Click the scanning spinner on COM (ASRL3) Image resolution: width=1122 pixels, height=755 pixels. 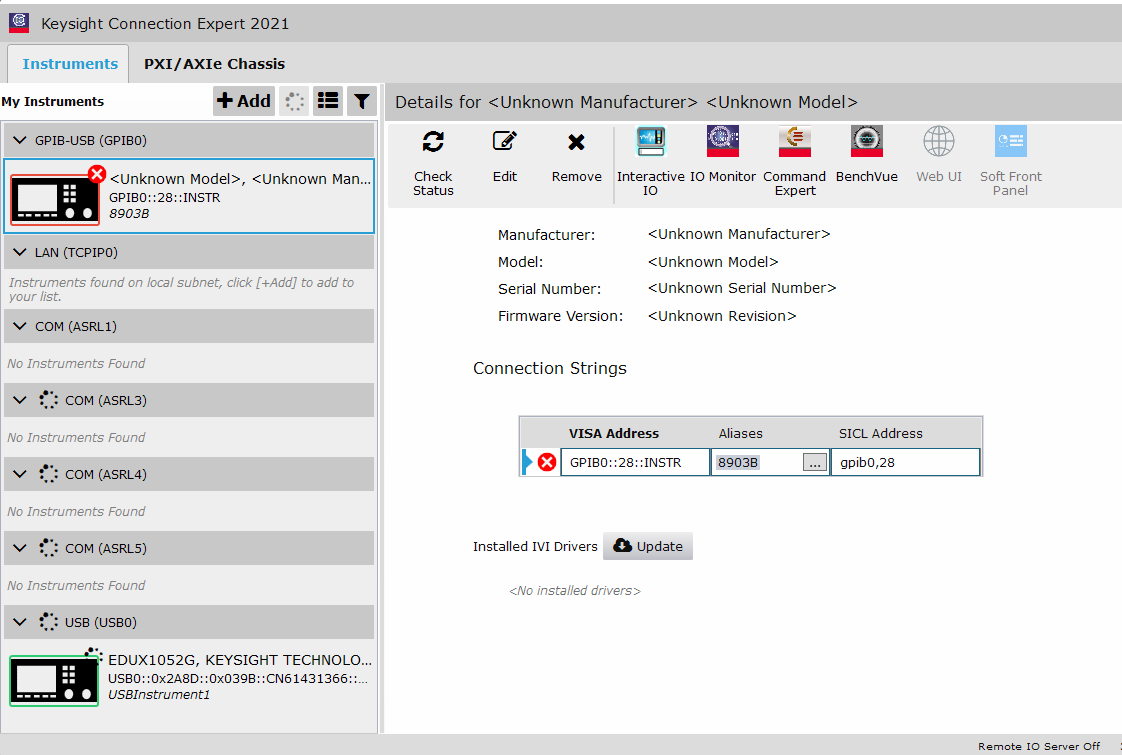coord(49,400)
